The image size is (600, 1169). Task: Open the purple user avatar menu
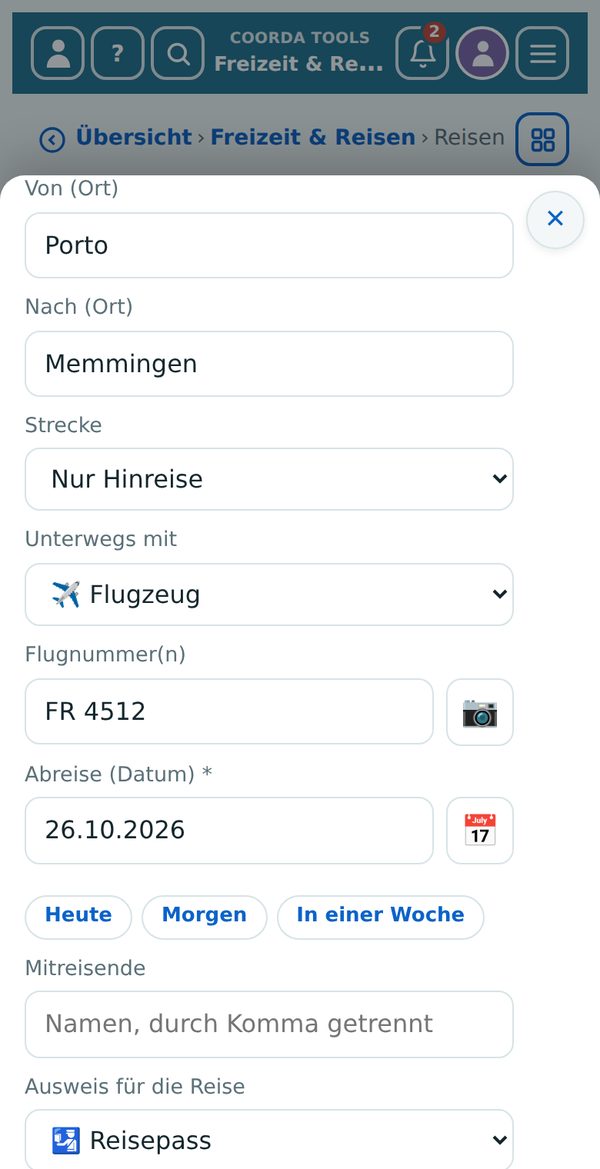(x=482, y=53)
